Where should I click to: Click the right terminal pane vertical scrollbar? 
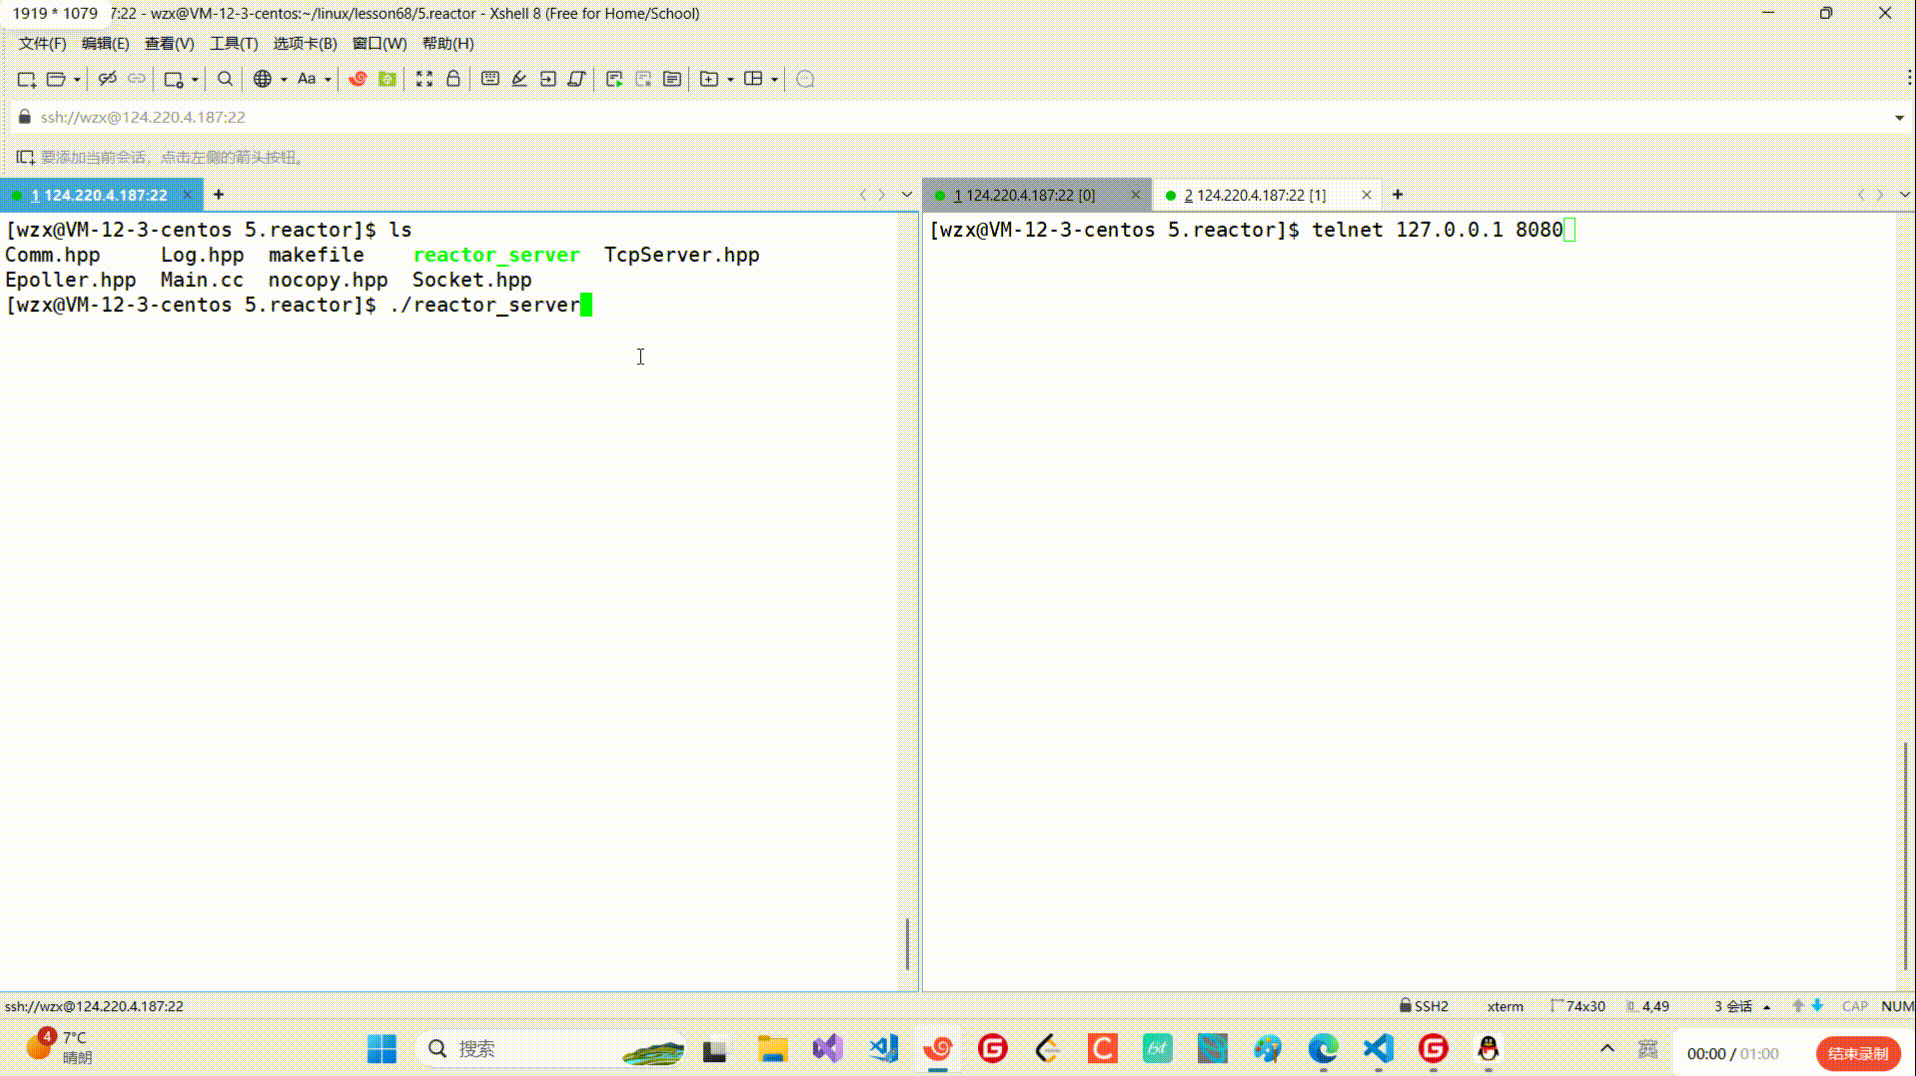click(x=1905, y=855)
